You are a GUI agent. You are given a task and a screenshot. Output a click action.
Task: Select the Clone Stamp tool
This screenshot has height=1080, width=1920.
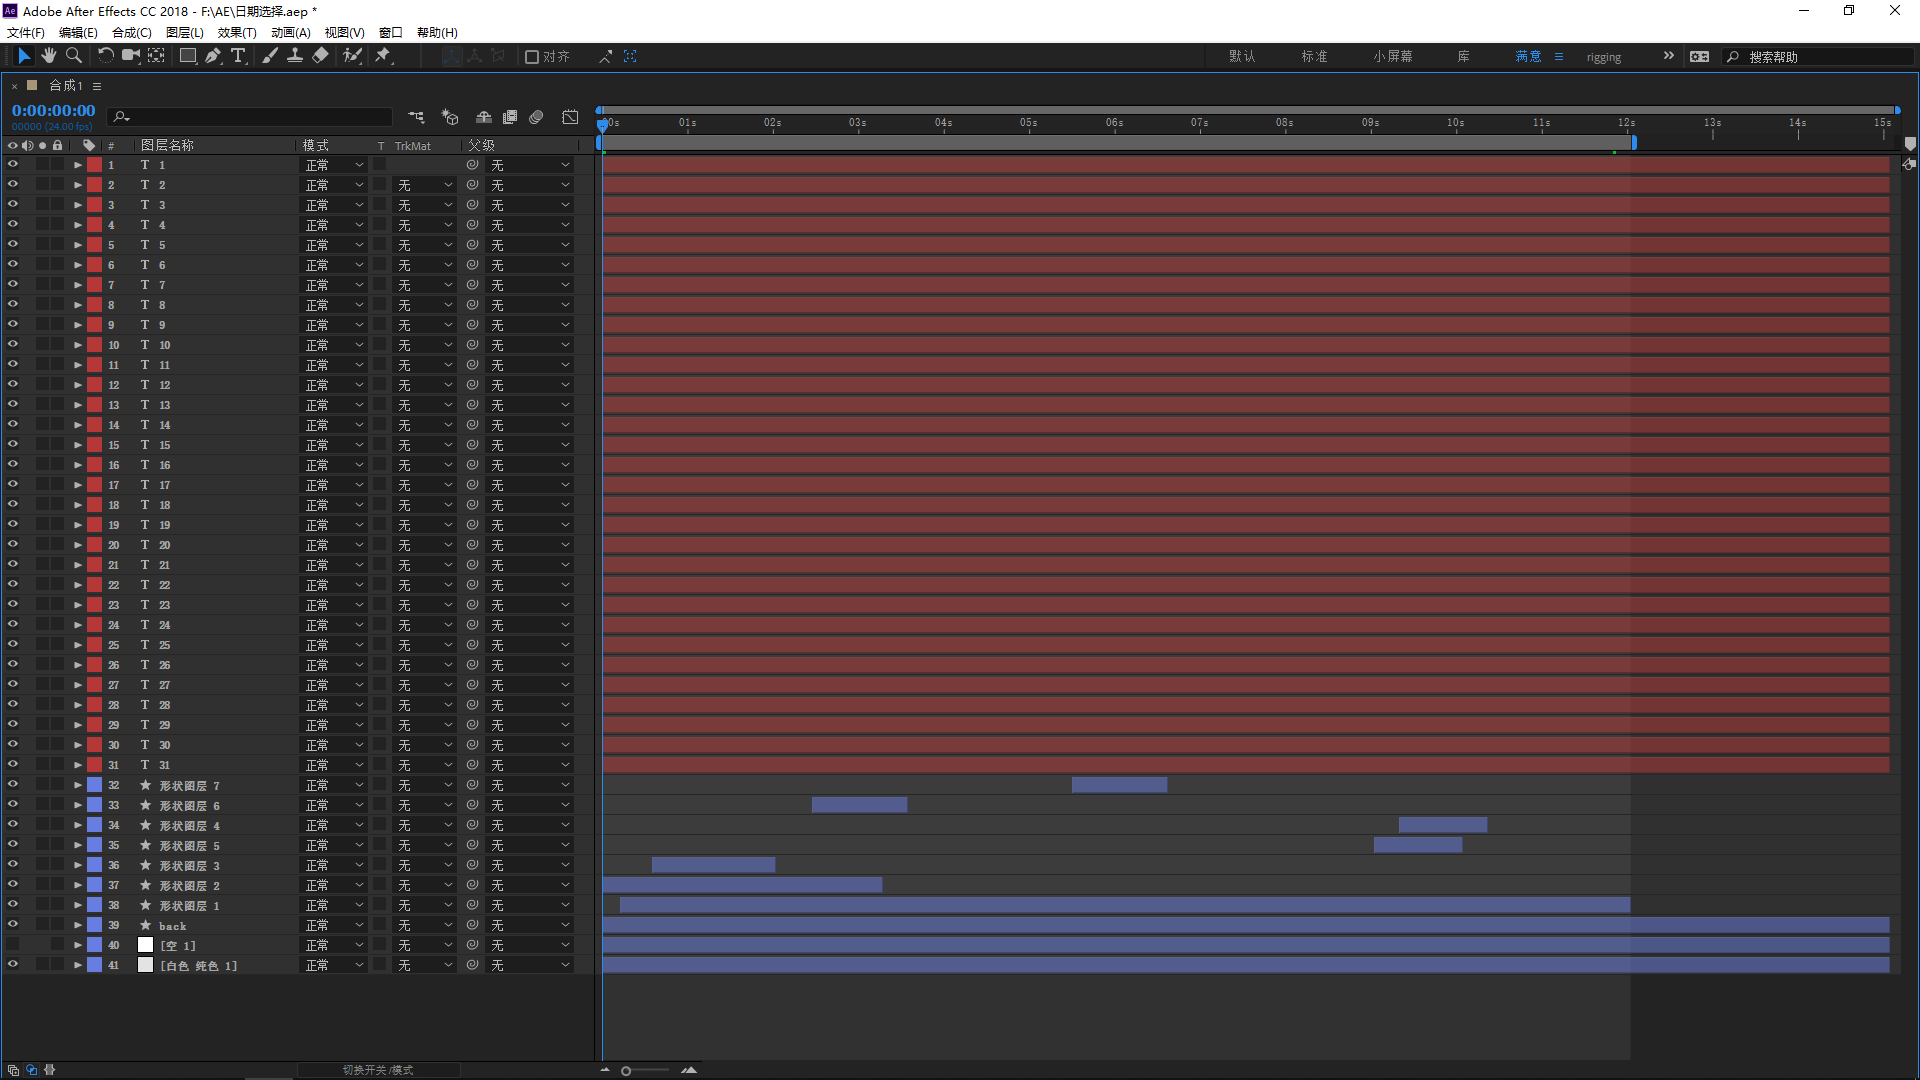click(295, 56)
